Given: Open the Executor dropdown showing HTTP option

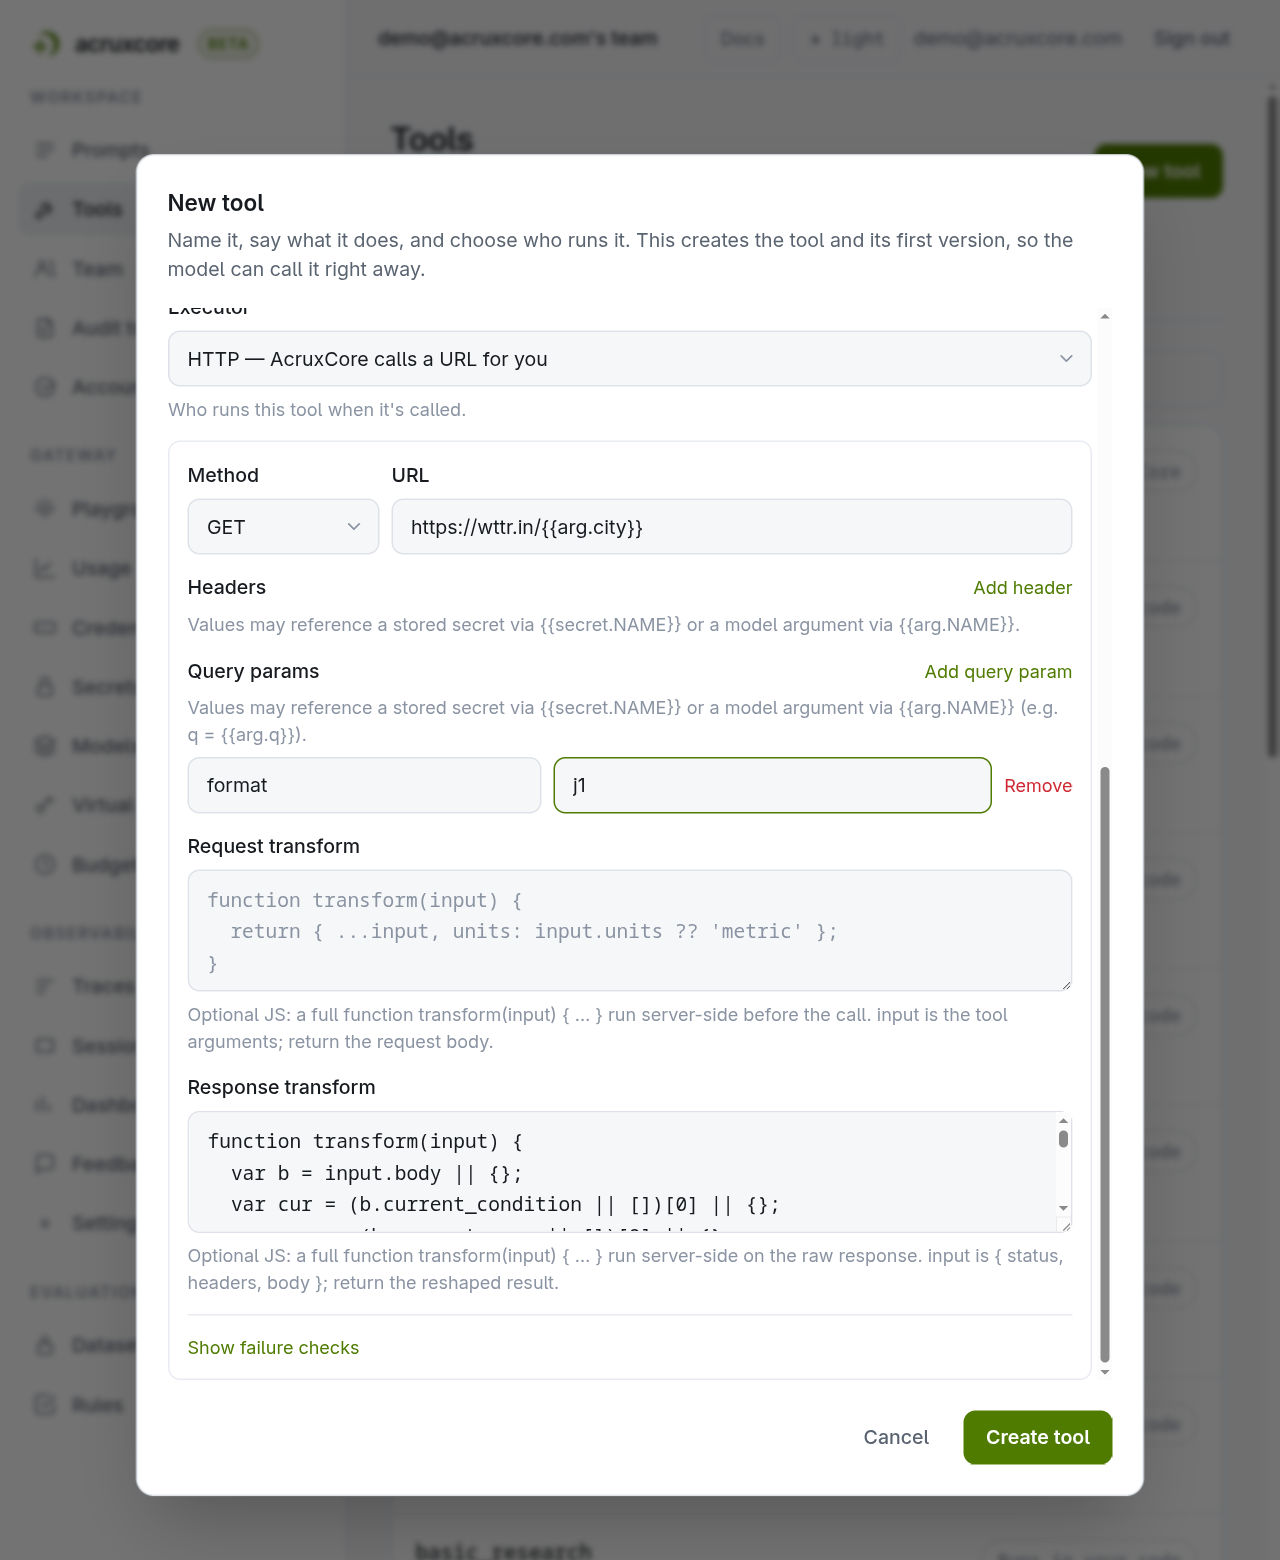Looking at the screenshot, I should click(x=629, y=359).
